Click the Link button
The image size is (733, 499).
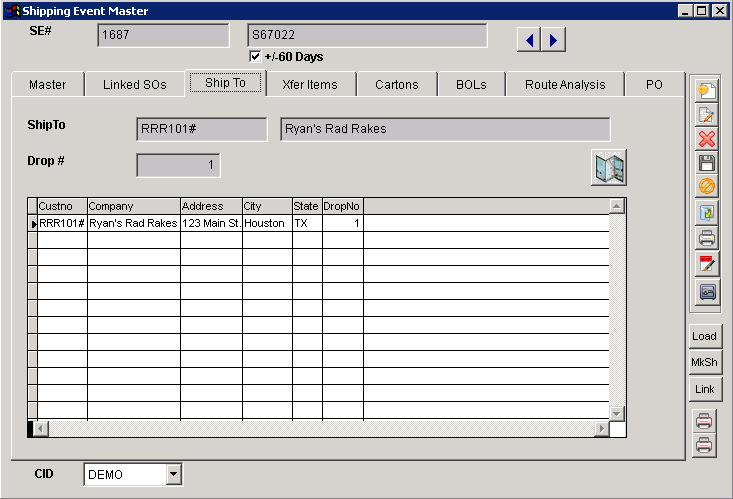[704, 389]
